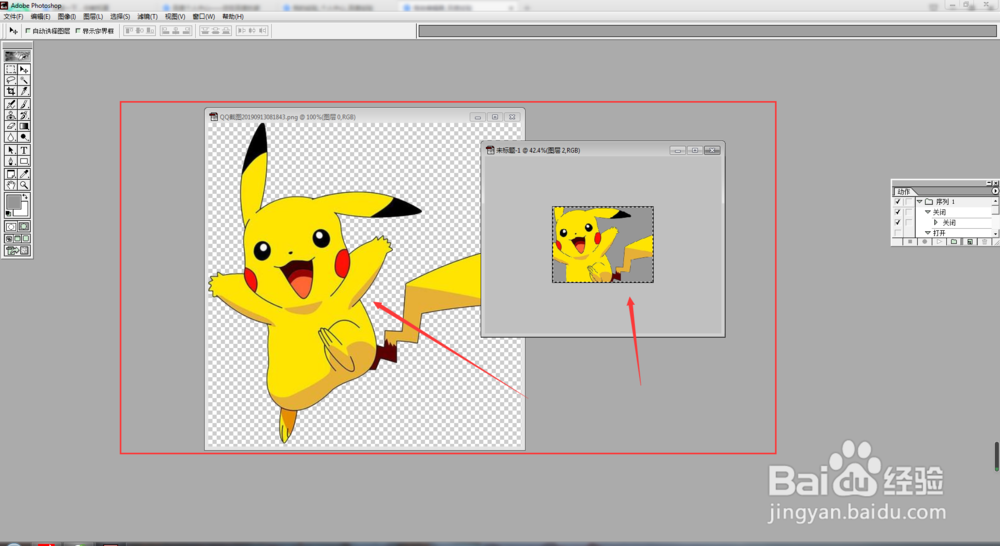Image resolution: width=1000 pixels, height=546 pixels.
Task: Select the Clone Stamp tool
Action: click(10, 115)
